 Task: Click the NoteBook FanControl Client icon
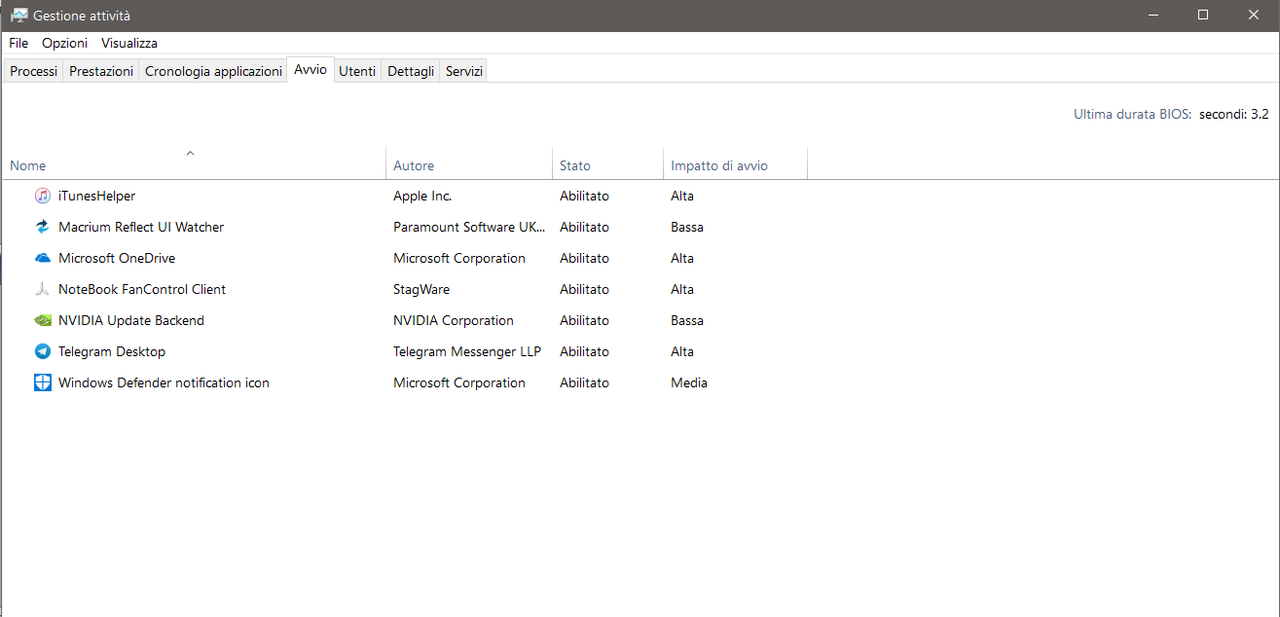click(42, 289)
